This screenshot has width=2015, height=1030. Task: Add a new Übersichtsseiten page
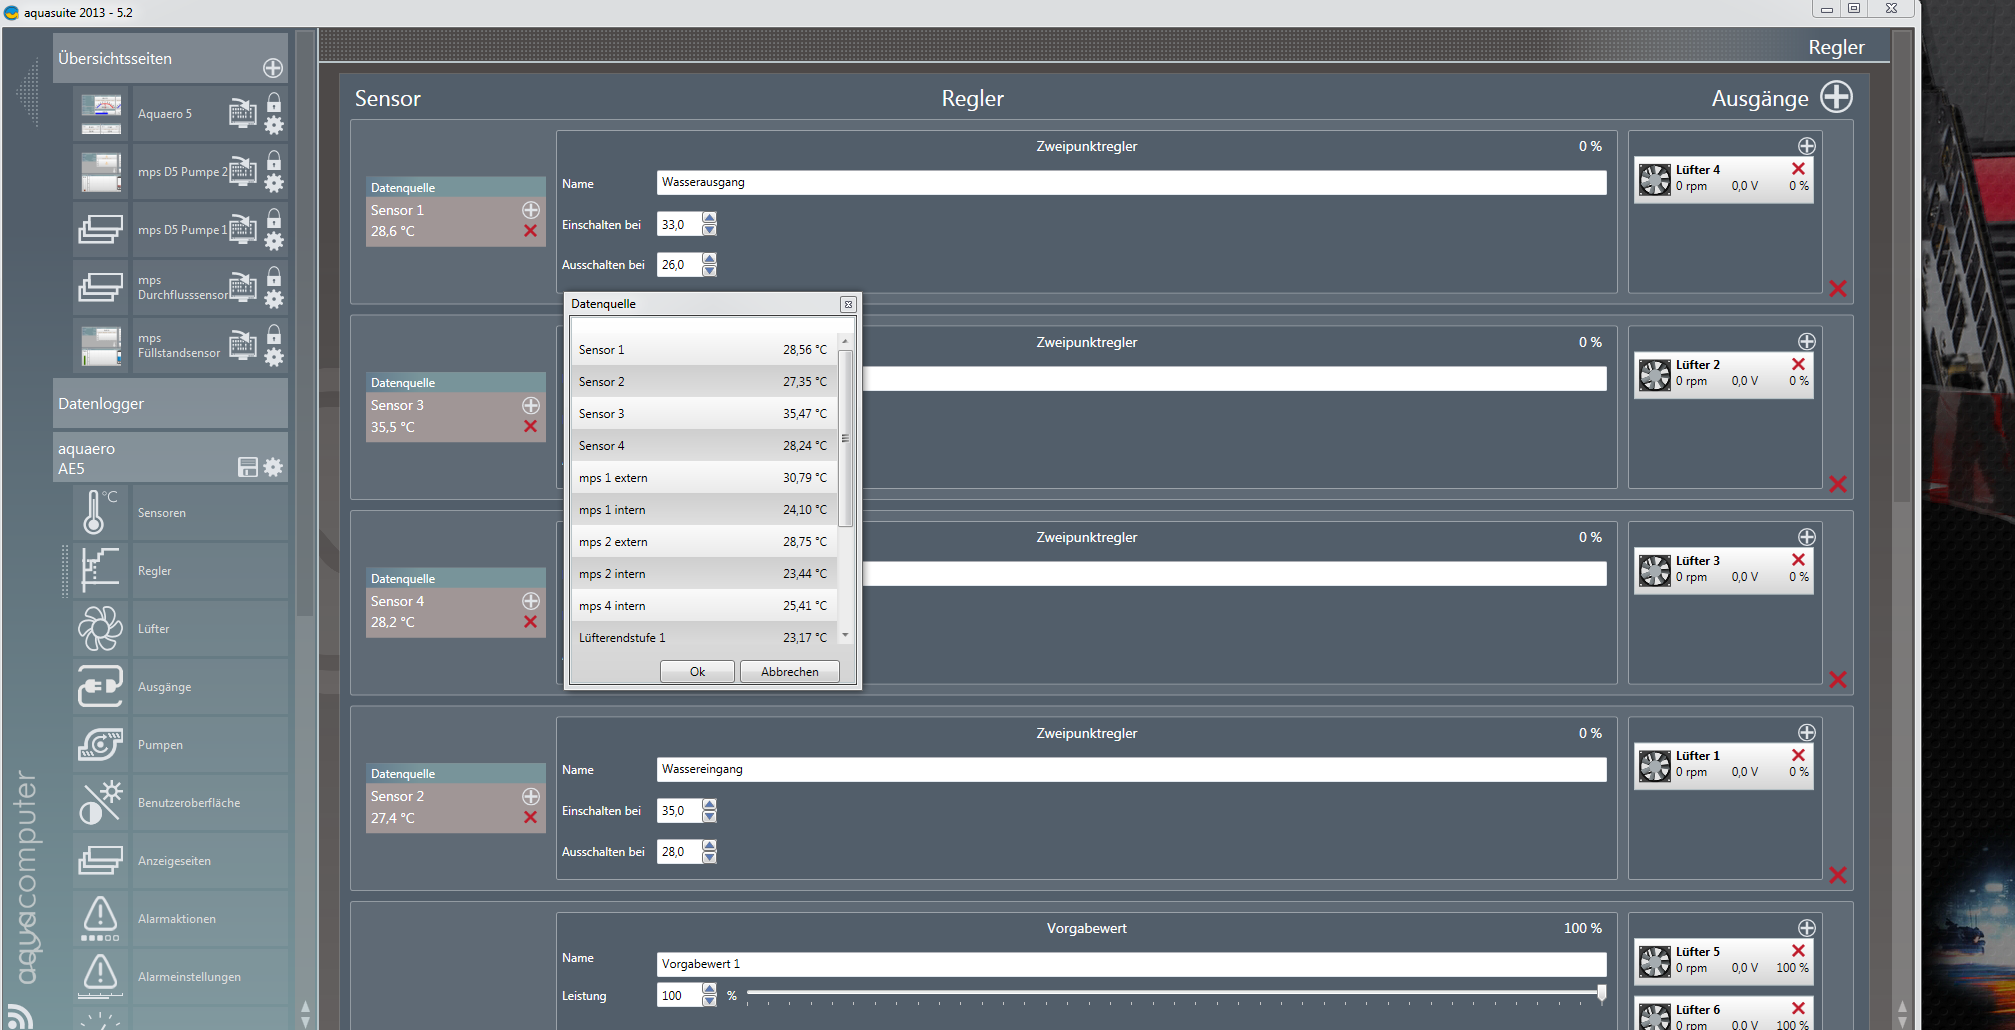pyautogui.click(x=273, y=68)
